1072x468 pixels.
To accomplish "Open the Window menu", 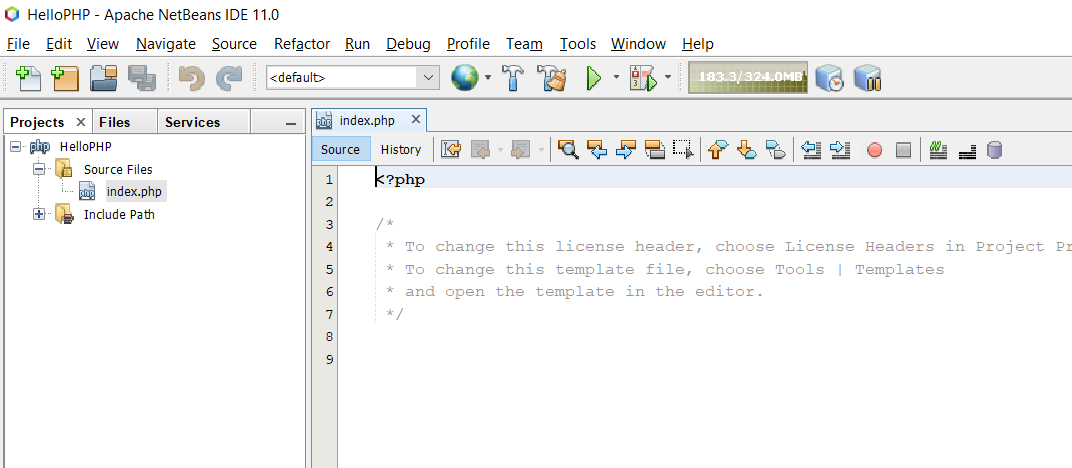I will tap(639, 44).
